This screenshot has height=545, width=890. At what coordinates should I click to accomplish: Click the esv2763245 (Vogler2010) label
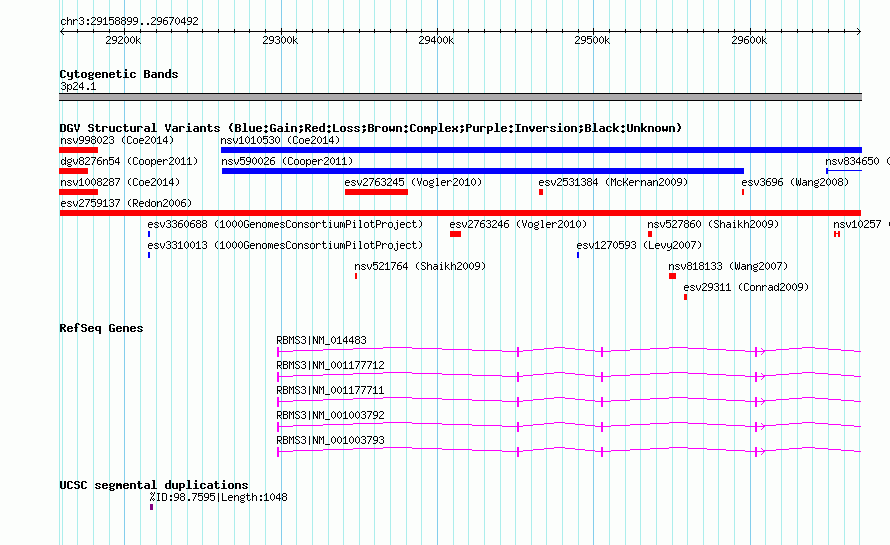tap(413, 182)
